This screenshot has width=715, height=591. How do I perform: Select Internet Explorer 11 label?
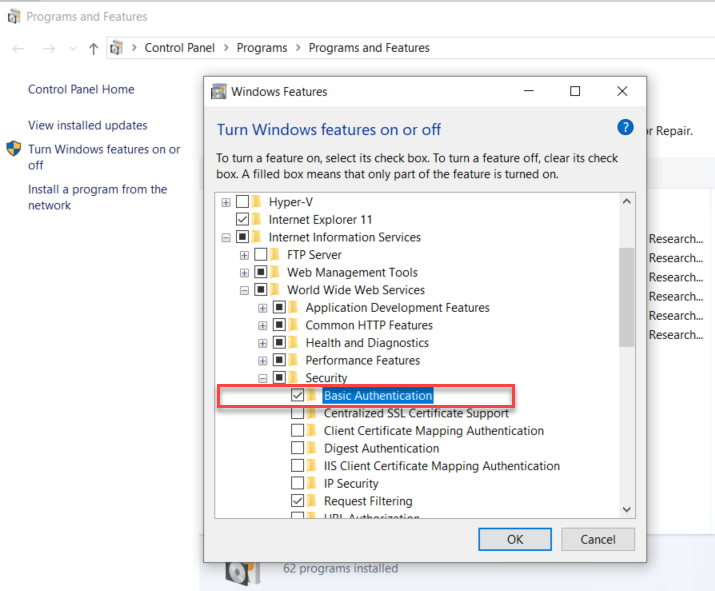(x=320, y=220)
